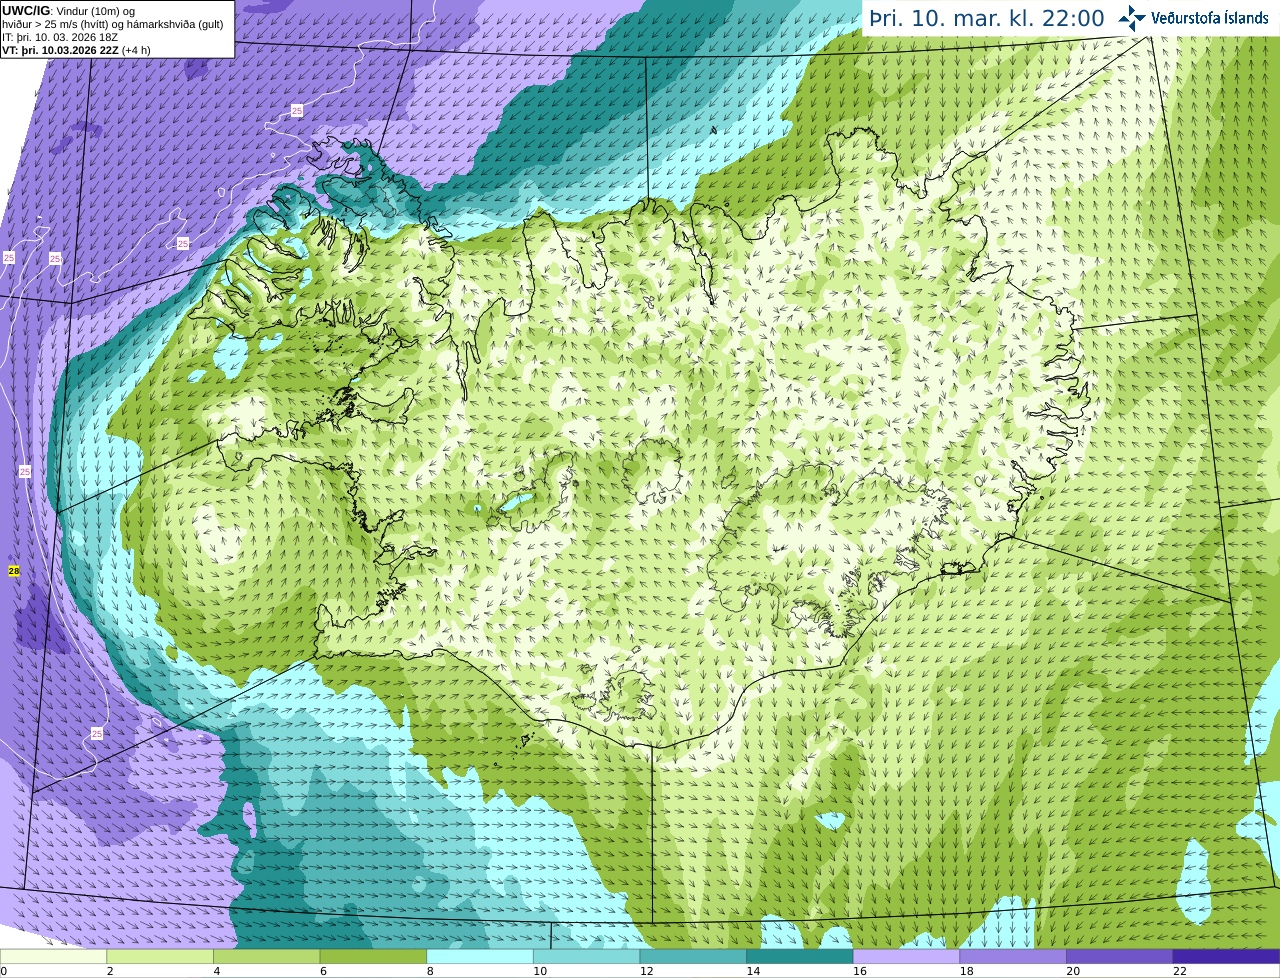Select the 4–6 m/s green legend swatch

point(266,956)
